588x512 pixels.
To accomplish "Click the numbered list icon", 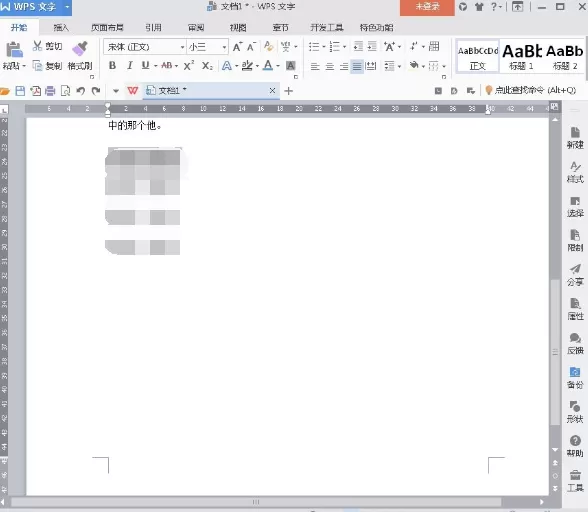I will pos(334,47).
